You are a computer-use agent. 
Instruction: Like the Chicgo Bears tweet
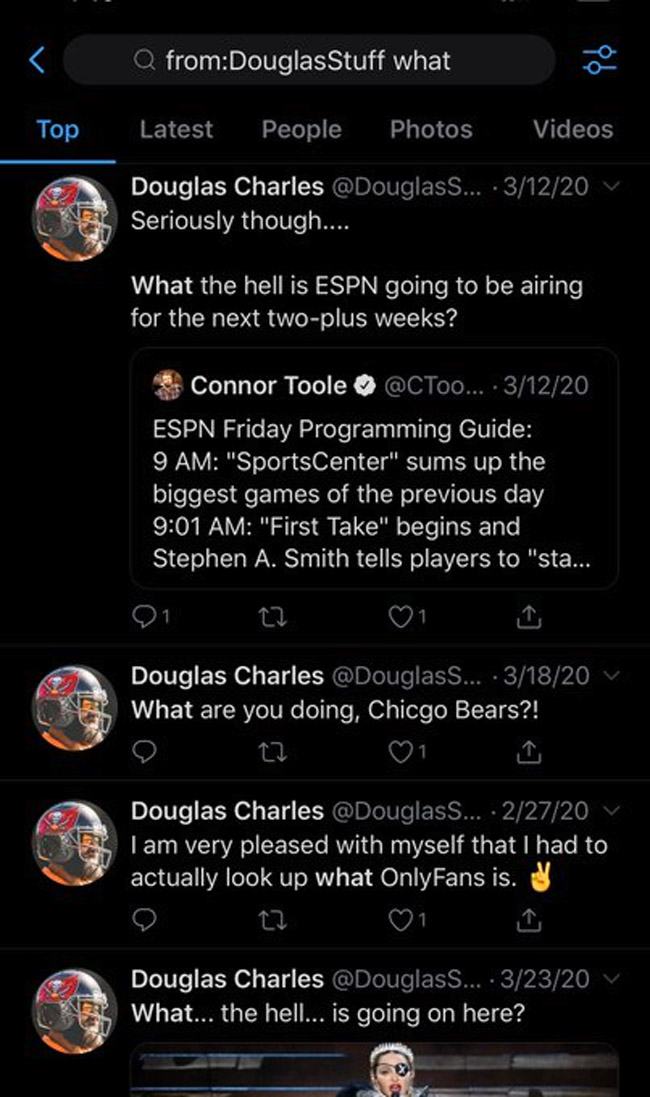[402, 752]
